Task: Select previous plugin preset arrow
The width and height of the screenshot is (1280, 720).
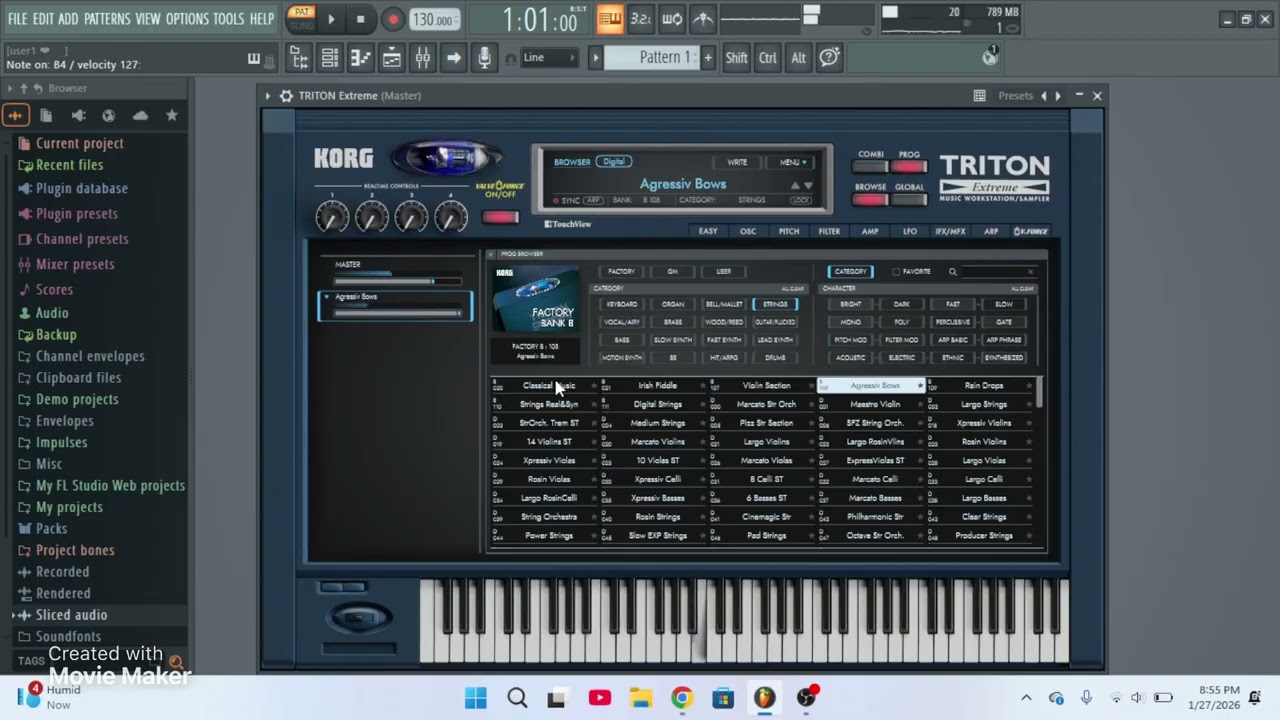Action: pos(1044,96)
